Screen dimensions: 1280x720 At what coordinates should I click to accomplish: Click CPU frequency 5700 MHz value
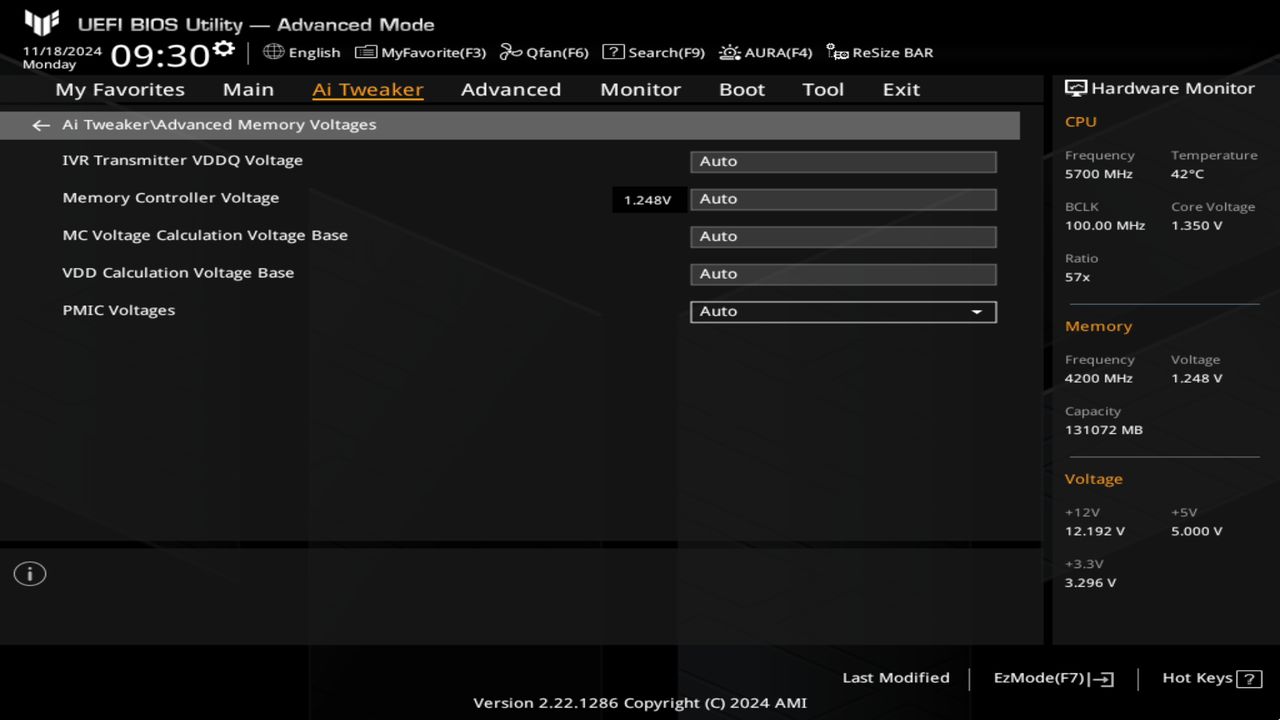pos(1099,174)
